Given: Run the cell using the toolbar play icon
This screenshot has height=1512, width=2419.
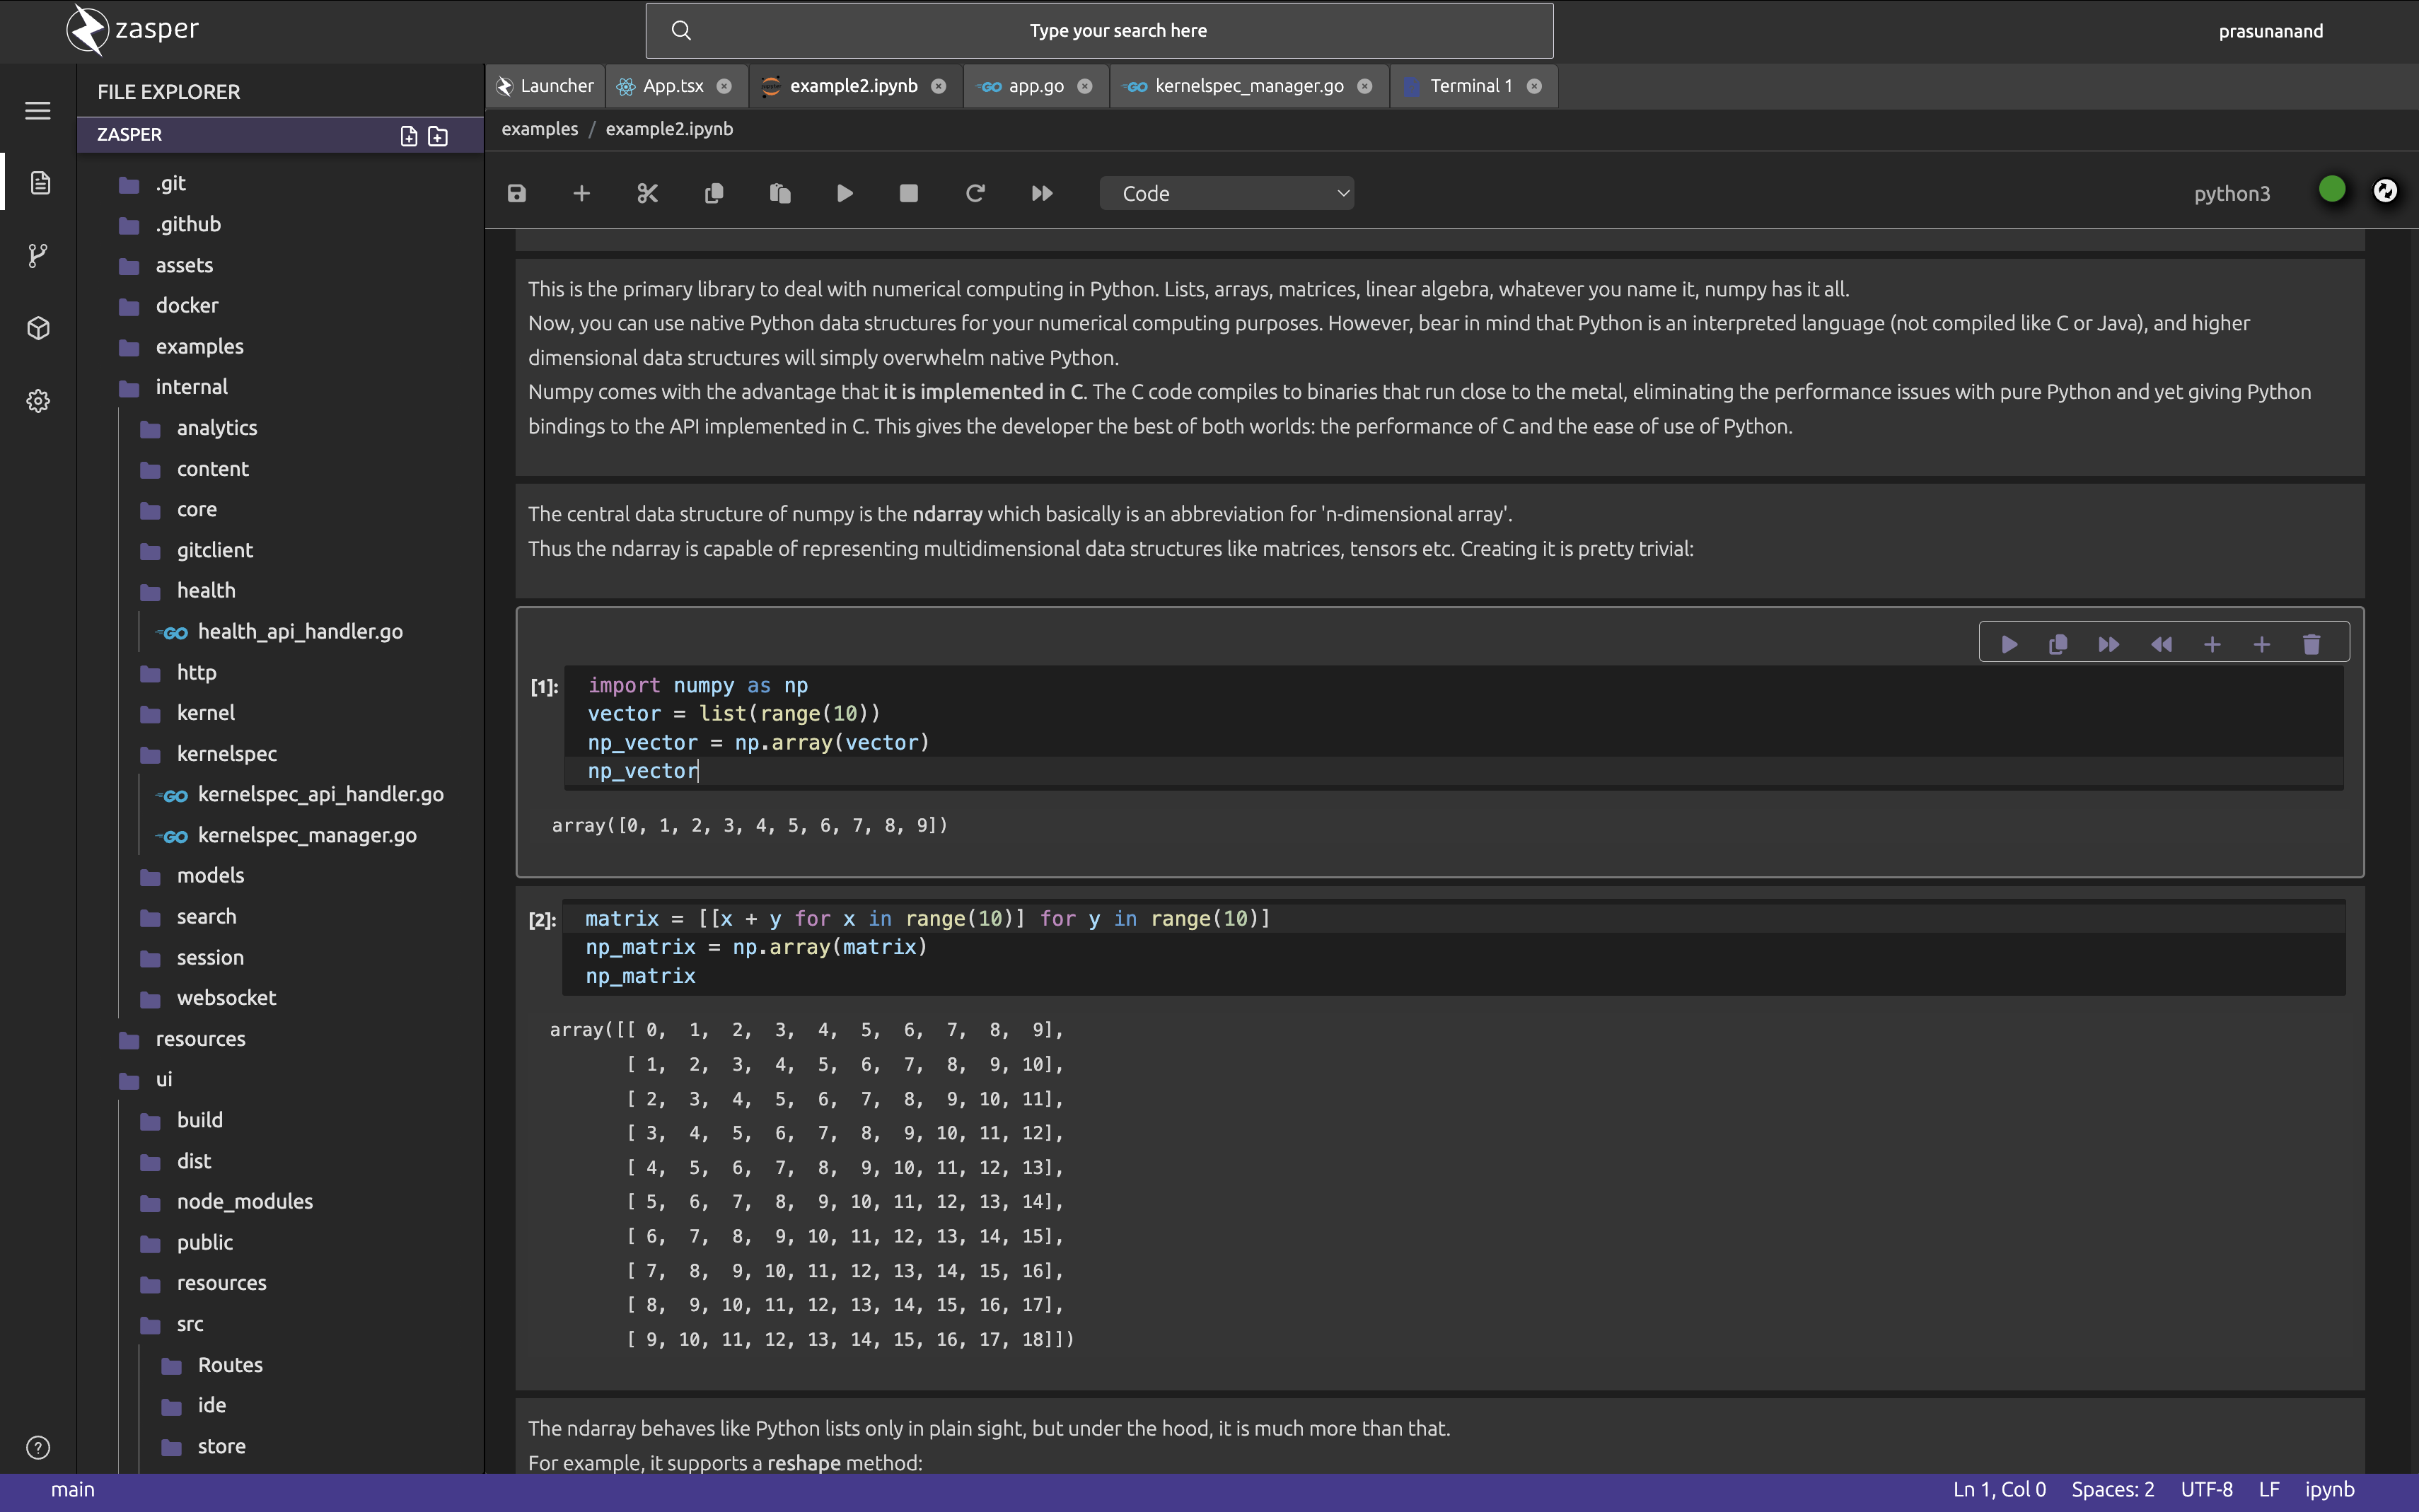Looking at the screenshot, I should click(x=844, y=193).
